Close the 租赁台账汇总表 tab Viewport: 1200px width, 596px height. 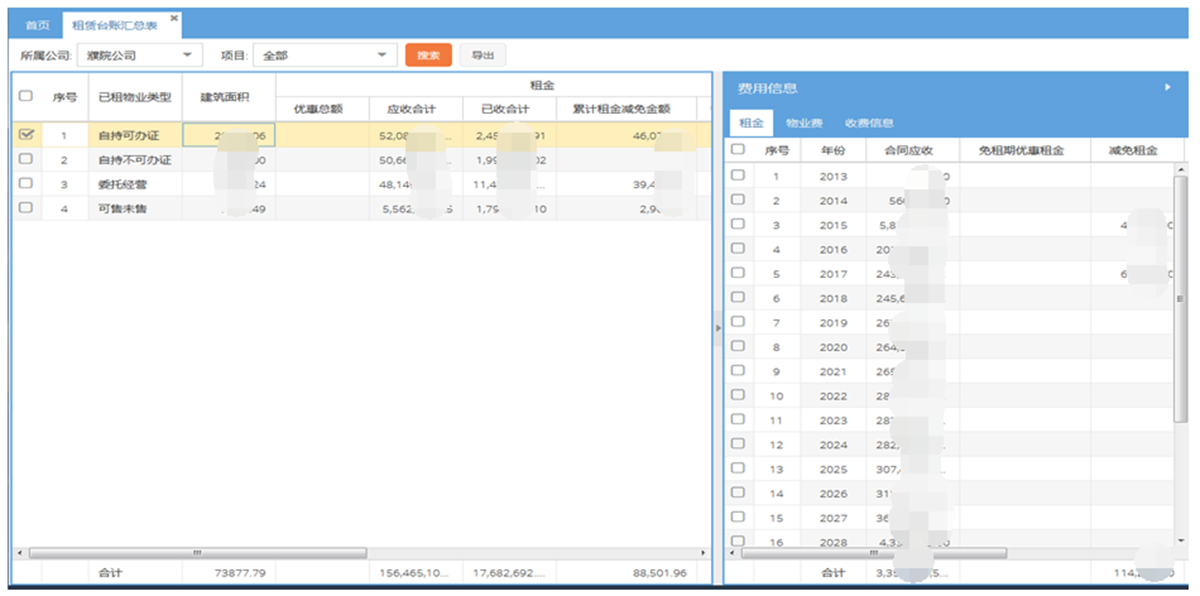[174, 18]
